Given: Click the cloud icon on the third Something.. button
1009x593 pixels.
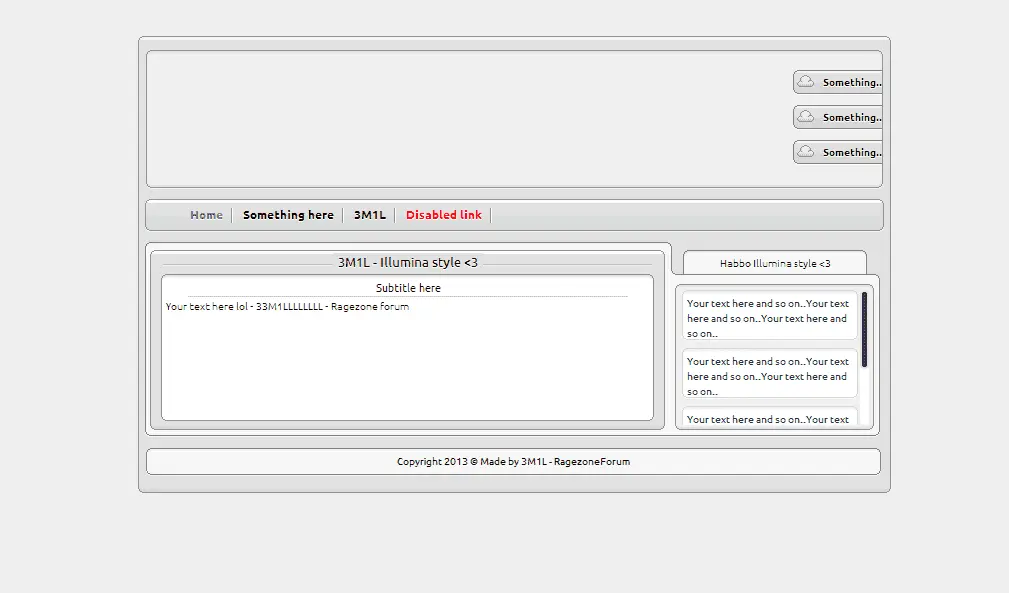Looking at the screenshot, I should click(806, 152).
